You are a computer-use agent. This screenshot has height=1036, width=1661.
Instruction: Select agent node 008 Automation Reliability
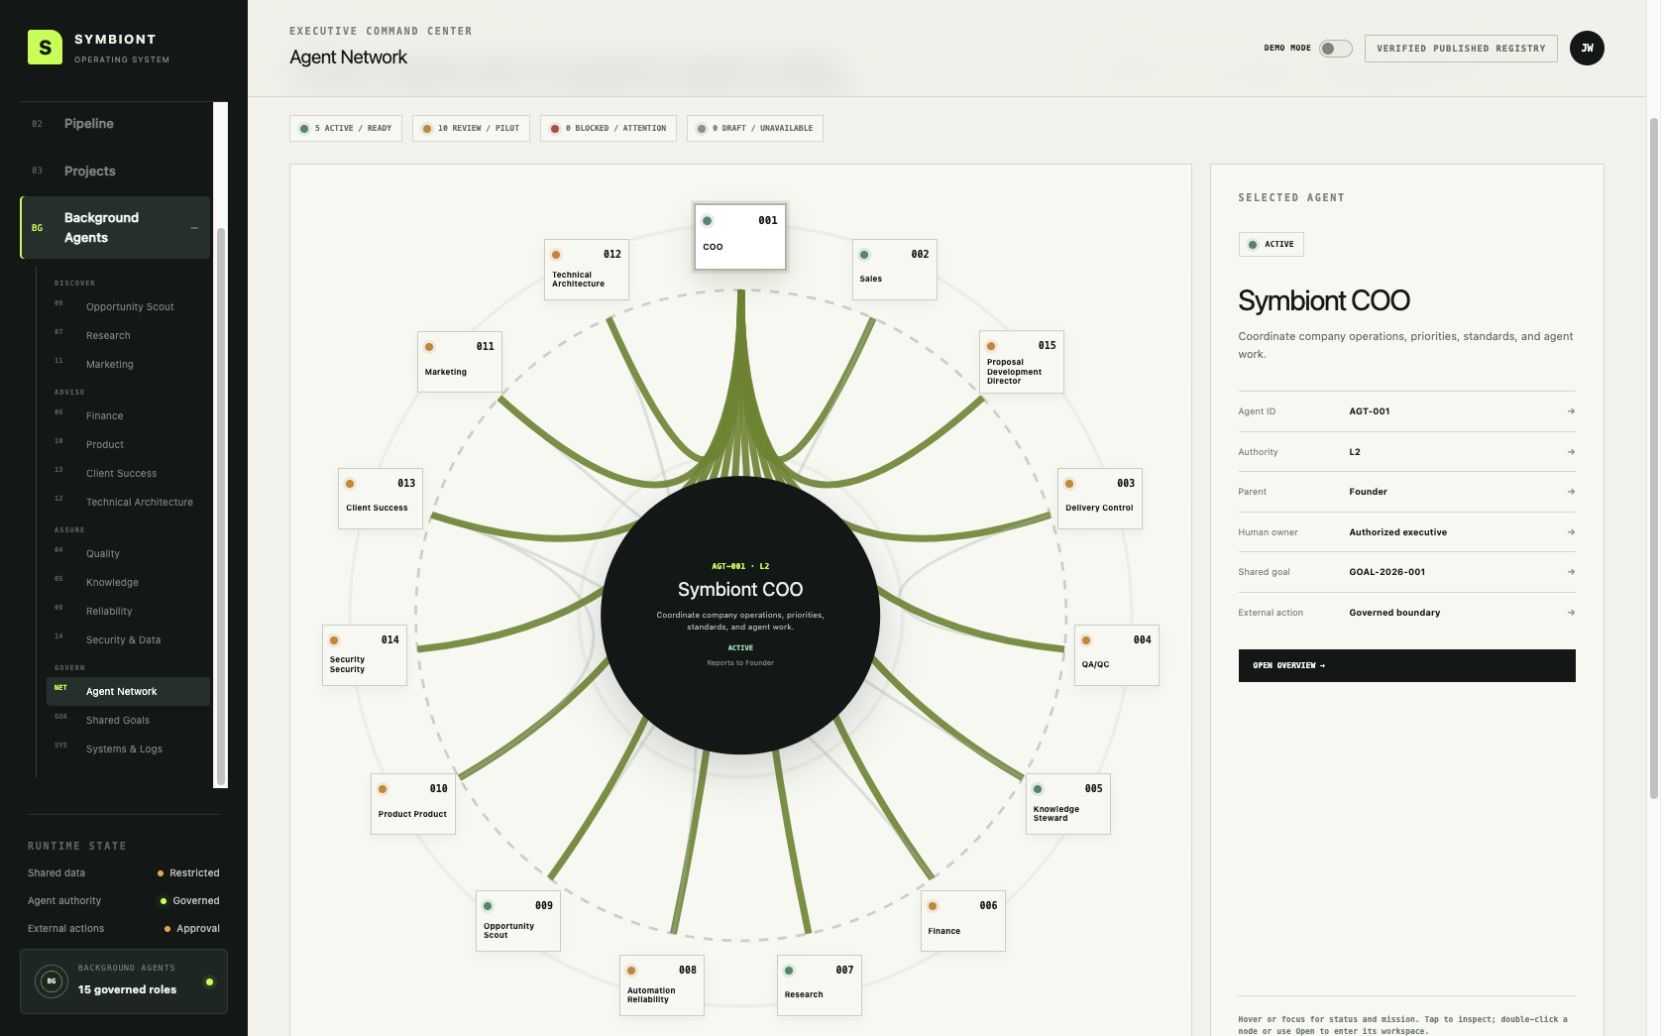tap(661, 985)
